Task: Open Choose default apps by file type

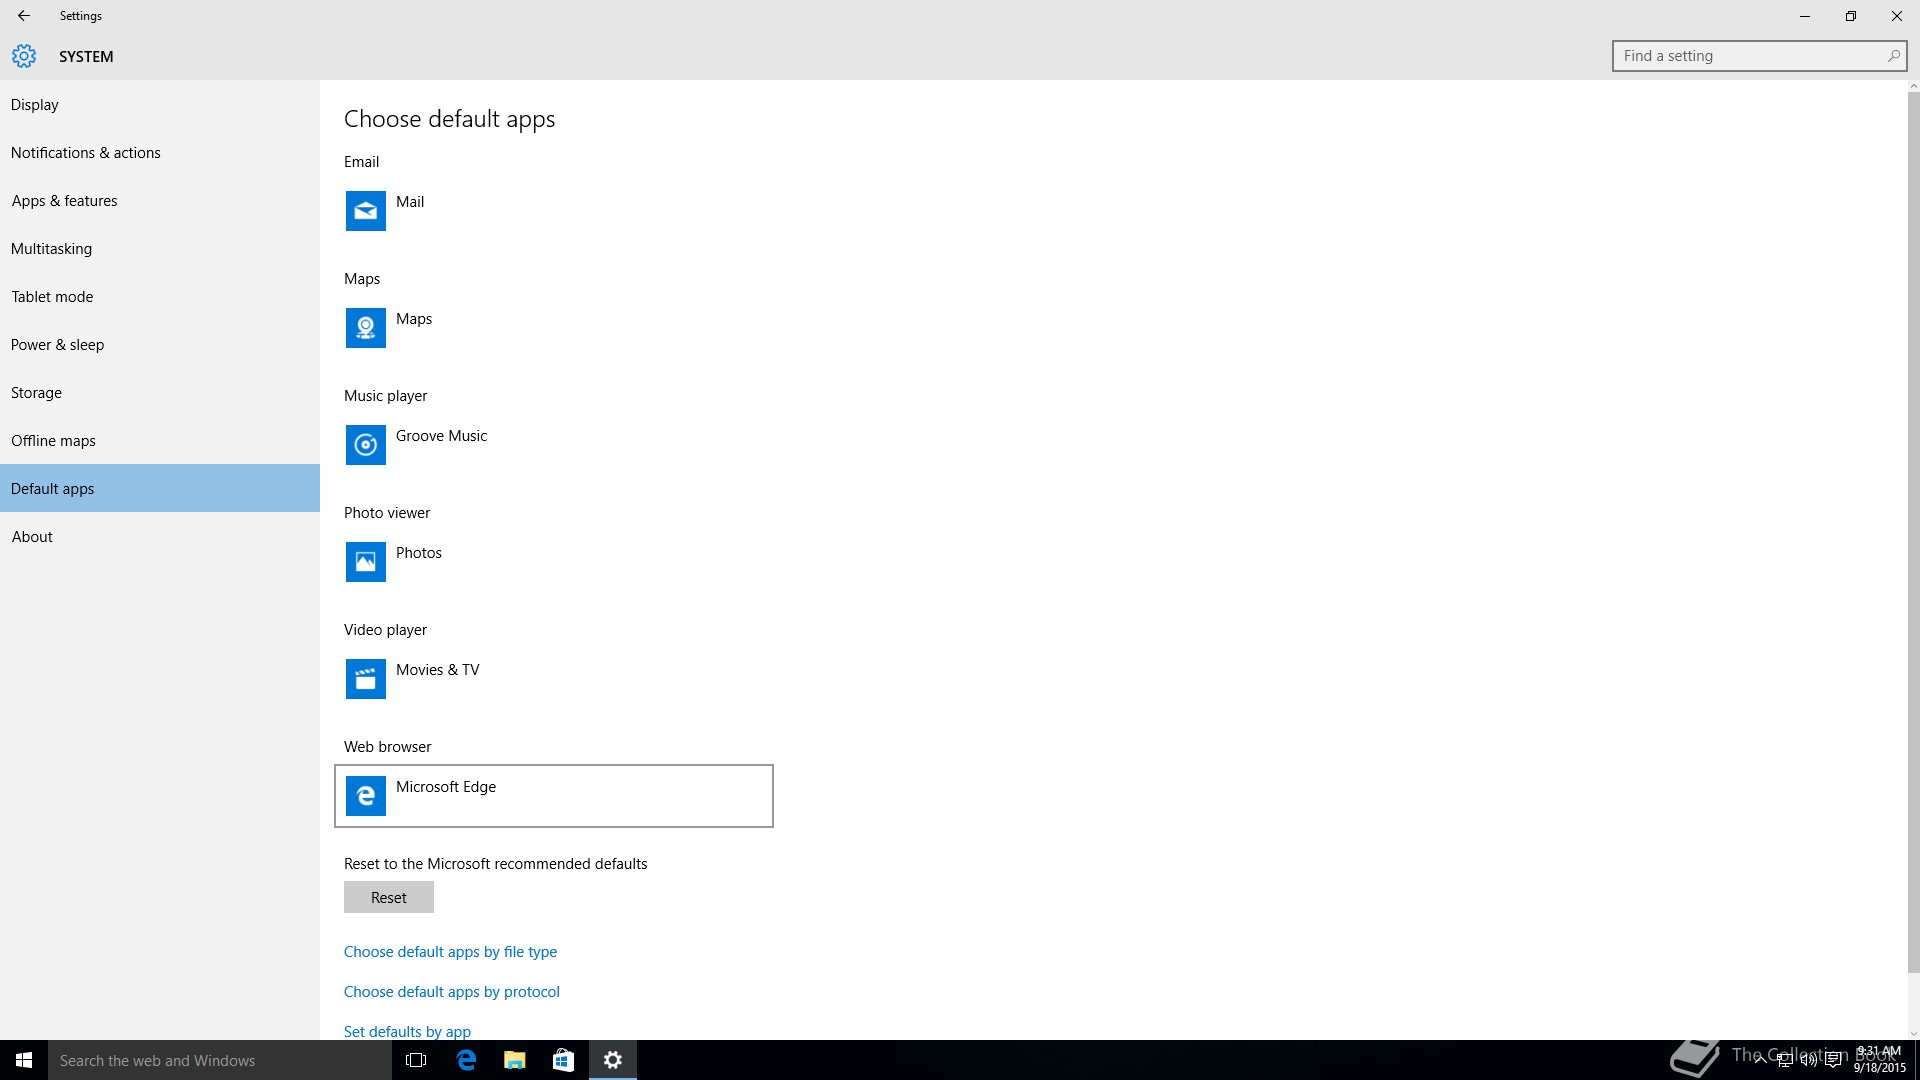Action: 450,952
